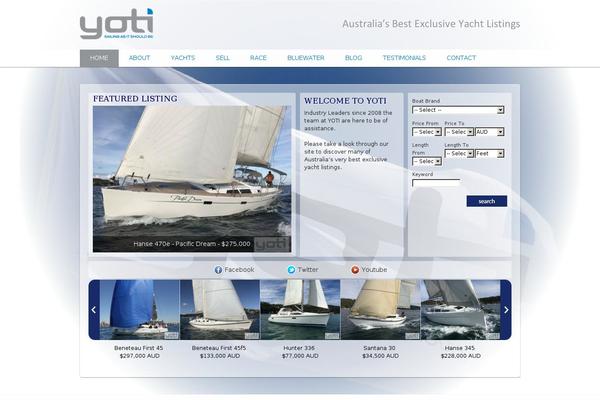
Task: Click Australia's Best Exclusive Yacht Listings tagline
Action: (431, 24)
